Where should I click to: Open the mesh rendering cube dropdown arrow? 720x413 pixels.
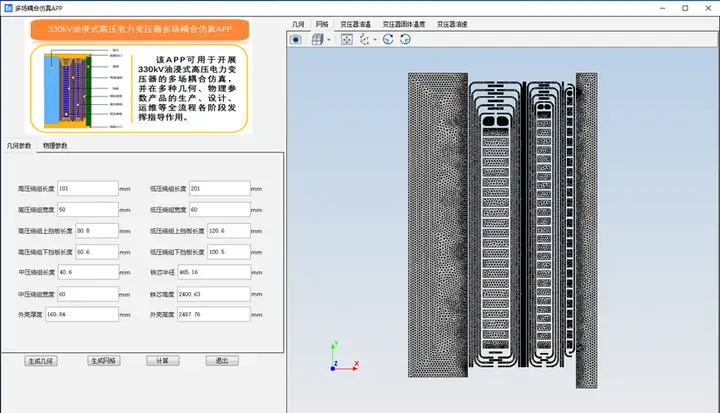point(329,40)
